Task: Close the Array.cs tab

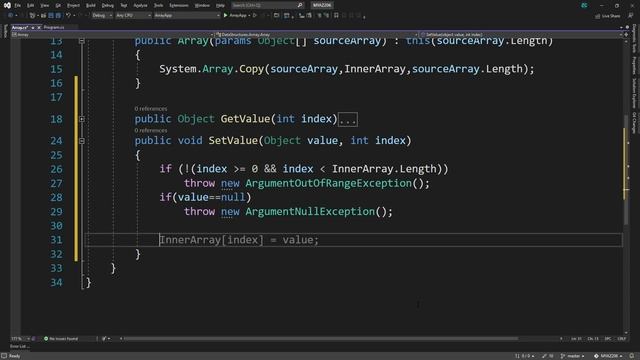Action: [39, 27]
